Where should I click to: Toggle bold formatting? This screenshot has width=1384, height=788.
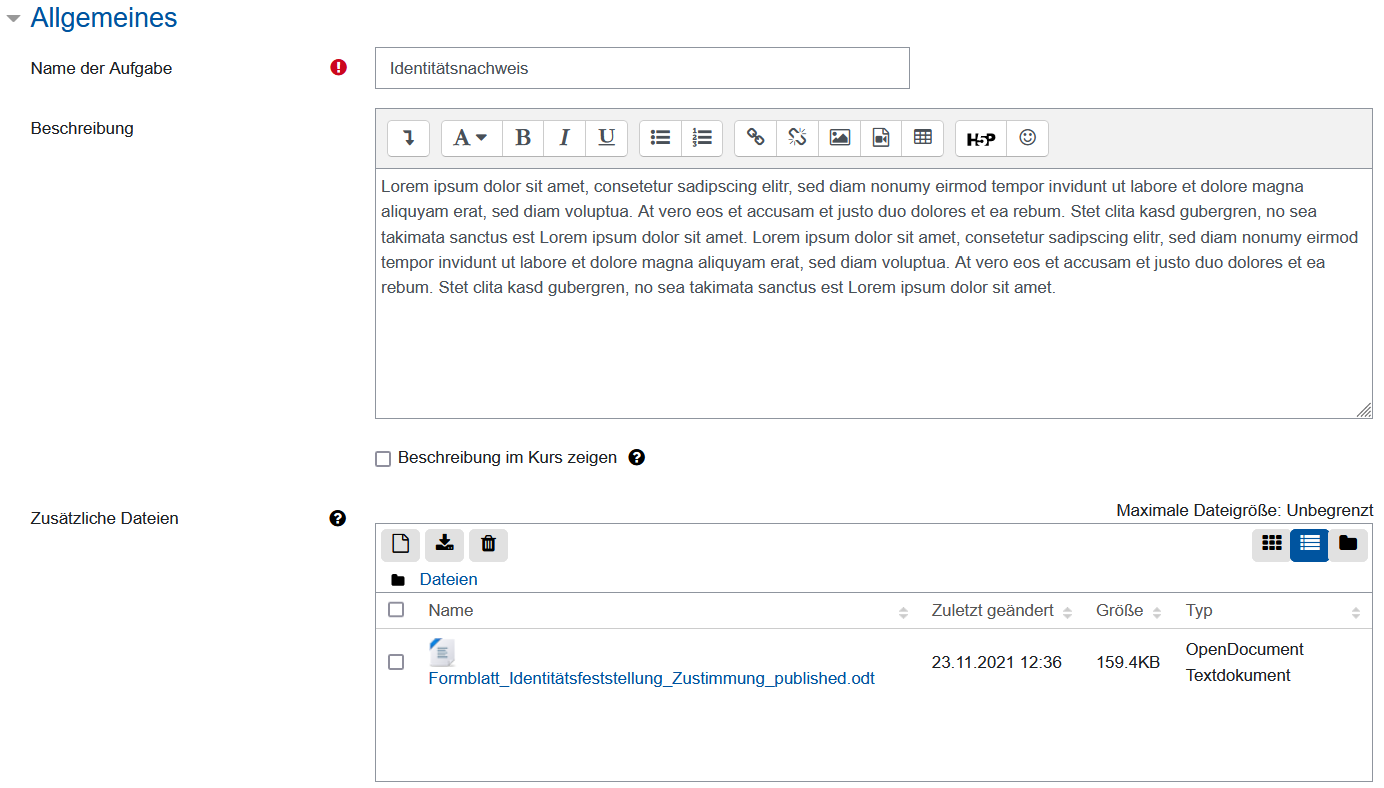pos(523,138)
